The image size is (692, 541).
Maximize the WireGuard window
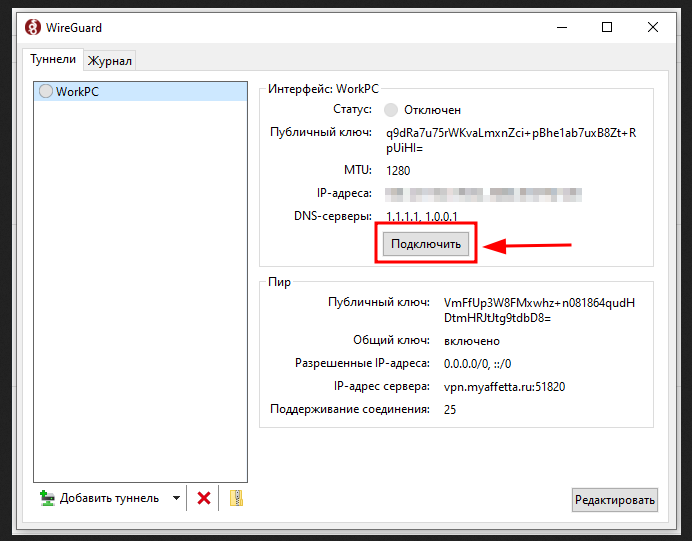(607, 28)
